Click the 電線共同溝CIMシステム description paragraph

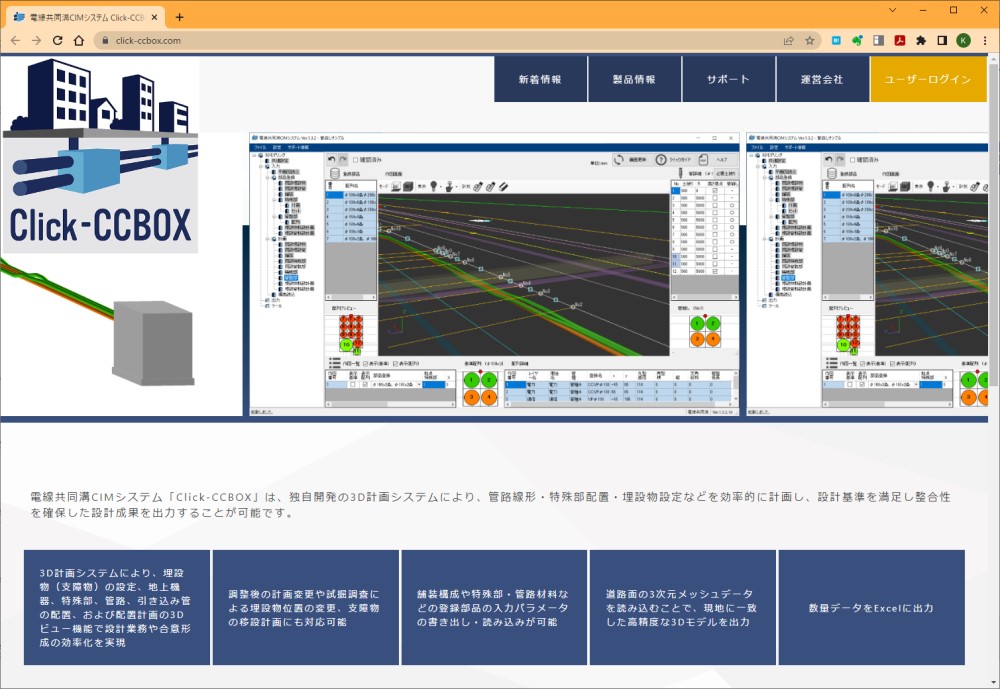[x=490, y=505]
